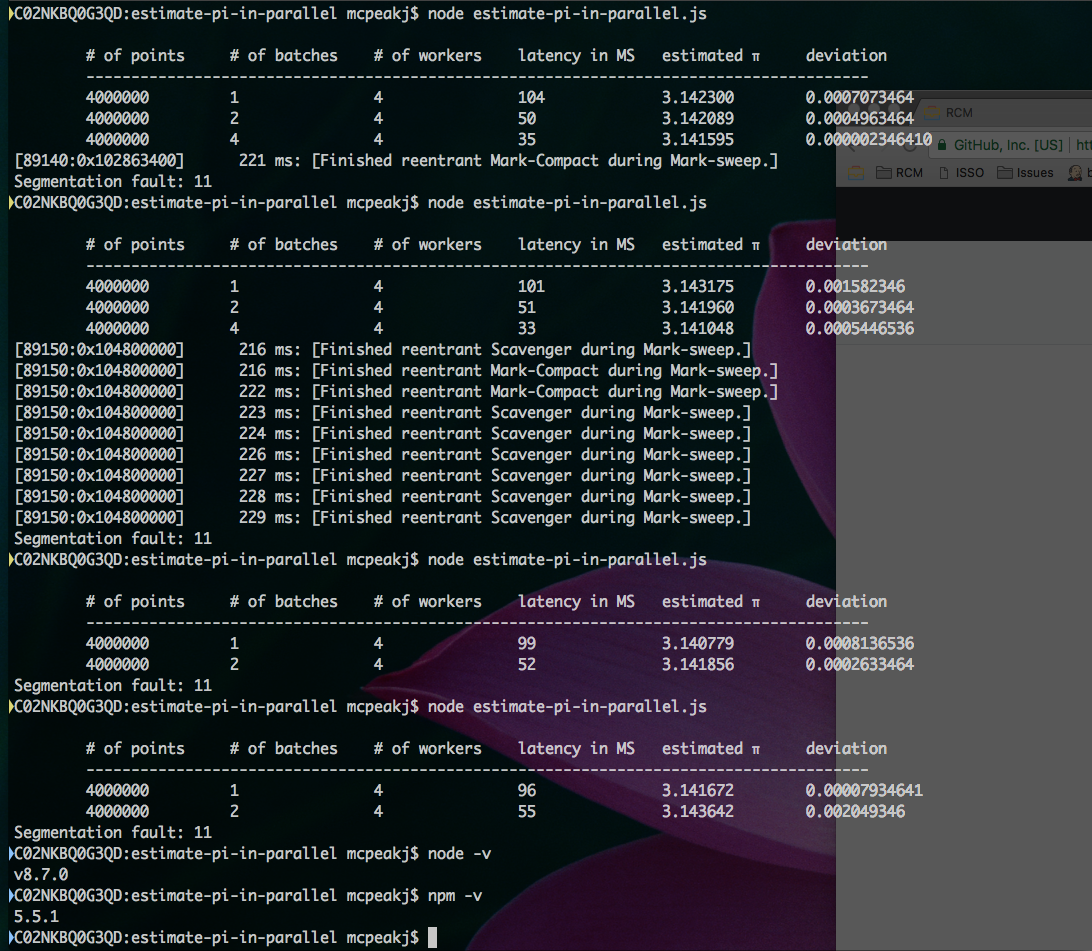Expand the Issues bookmarks folder

[1025, 173]
